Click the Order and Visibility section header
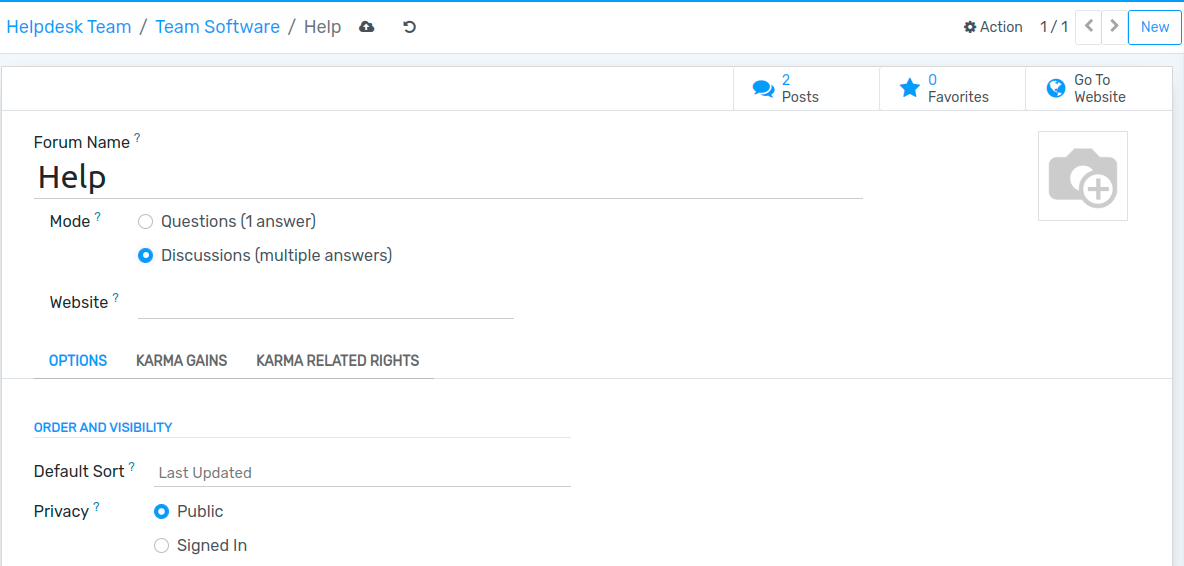 click(x=103, y=427)
